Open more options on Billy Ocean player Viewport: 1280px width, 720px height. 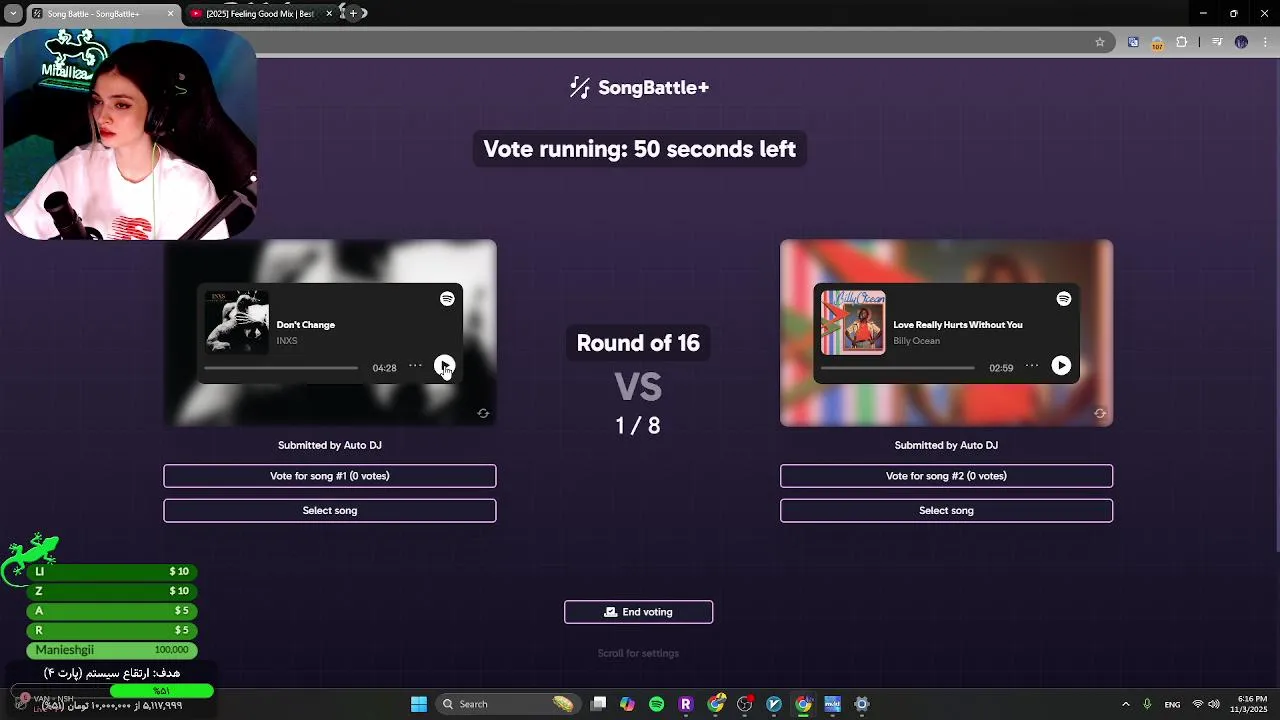point(1032,366)
